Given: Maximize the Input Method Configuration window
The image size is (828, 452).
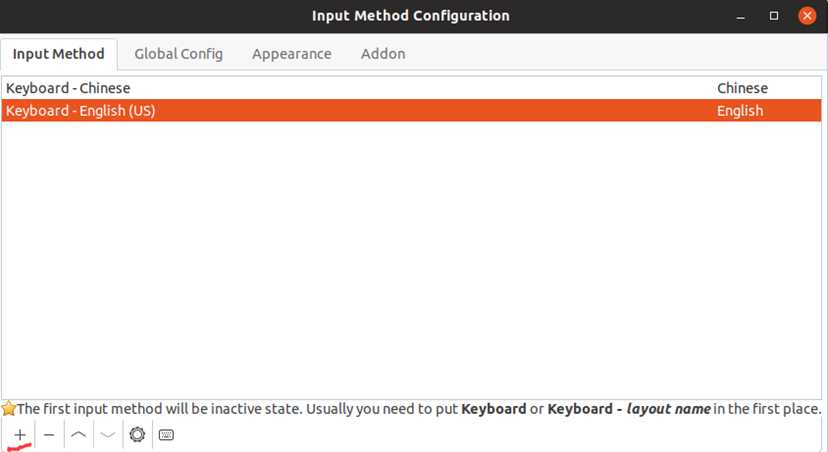Looking at the screenshot, I should click(774, 16).
